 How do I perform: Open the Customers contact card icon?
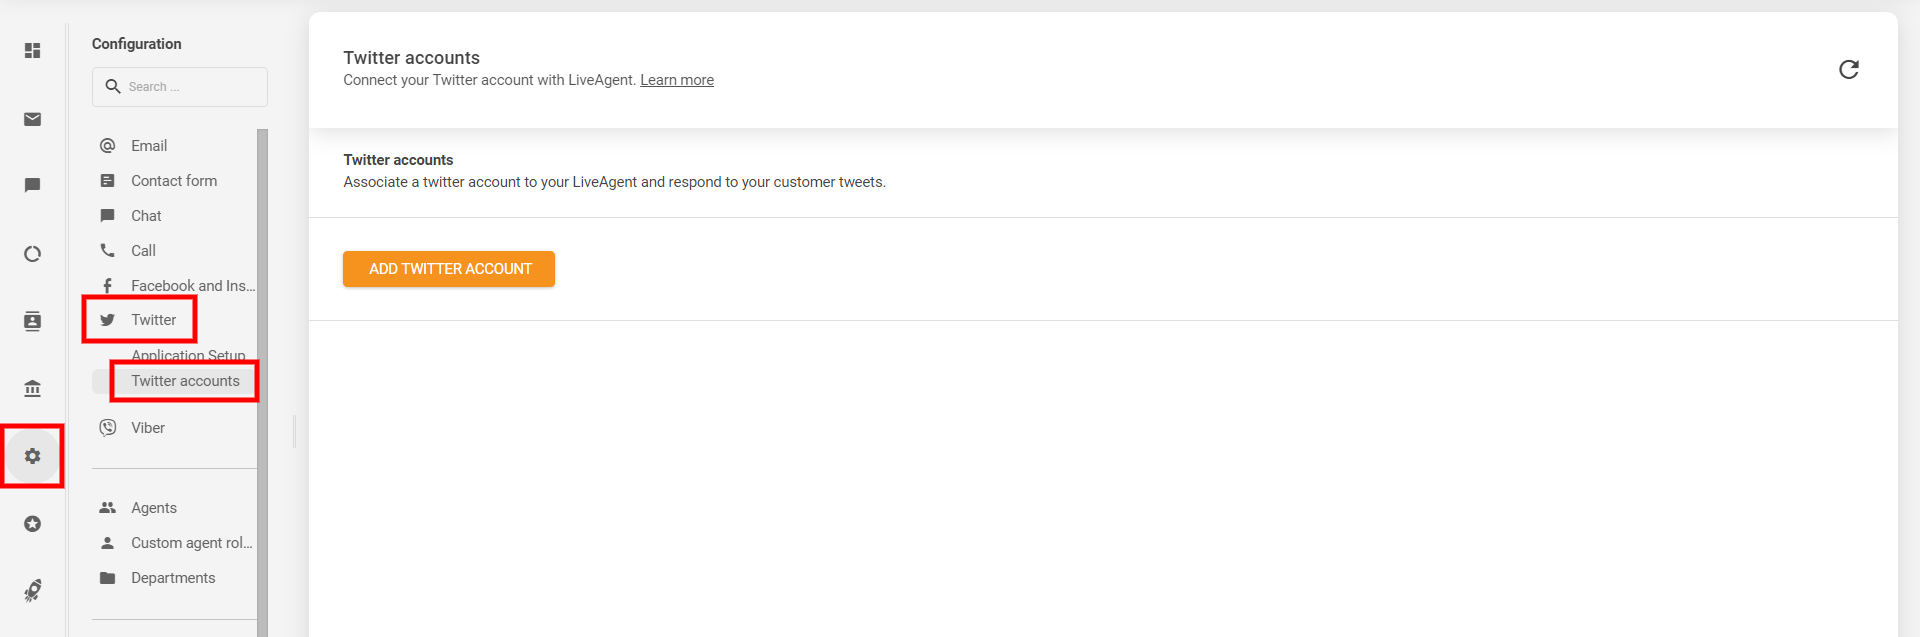point(33,321)
